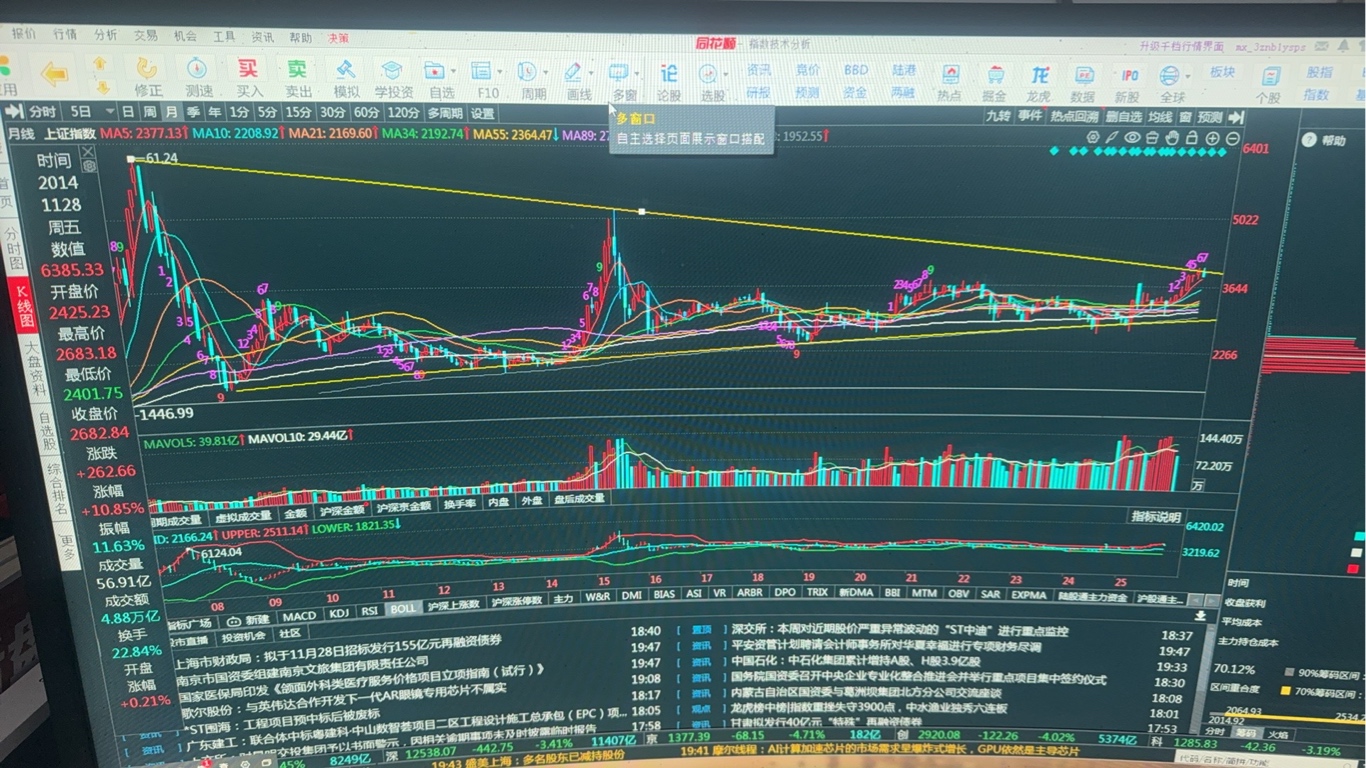This screenshot has height=768, width=1366.
Task: Expand the 选股 dropdown arrow
Action: pyautogui.click(x=726, y=75)
